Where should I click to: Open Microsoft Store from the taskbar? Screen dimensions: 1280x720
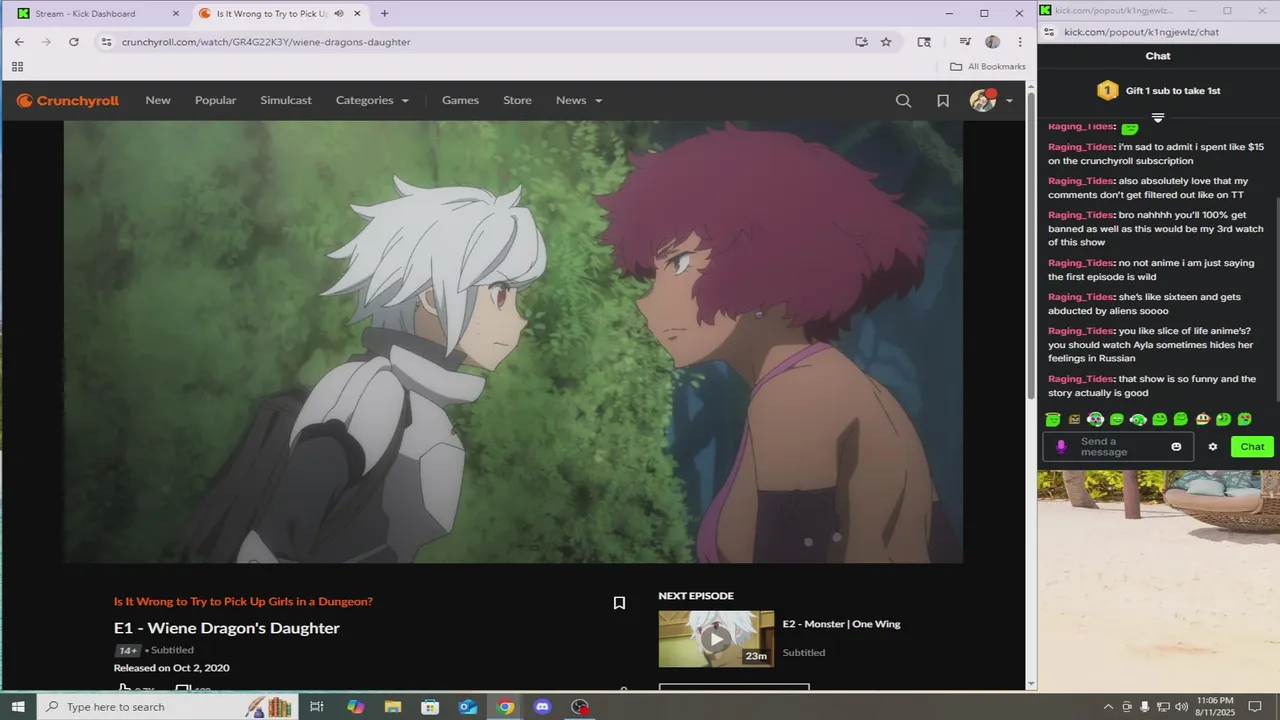430,707
